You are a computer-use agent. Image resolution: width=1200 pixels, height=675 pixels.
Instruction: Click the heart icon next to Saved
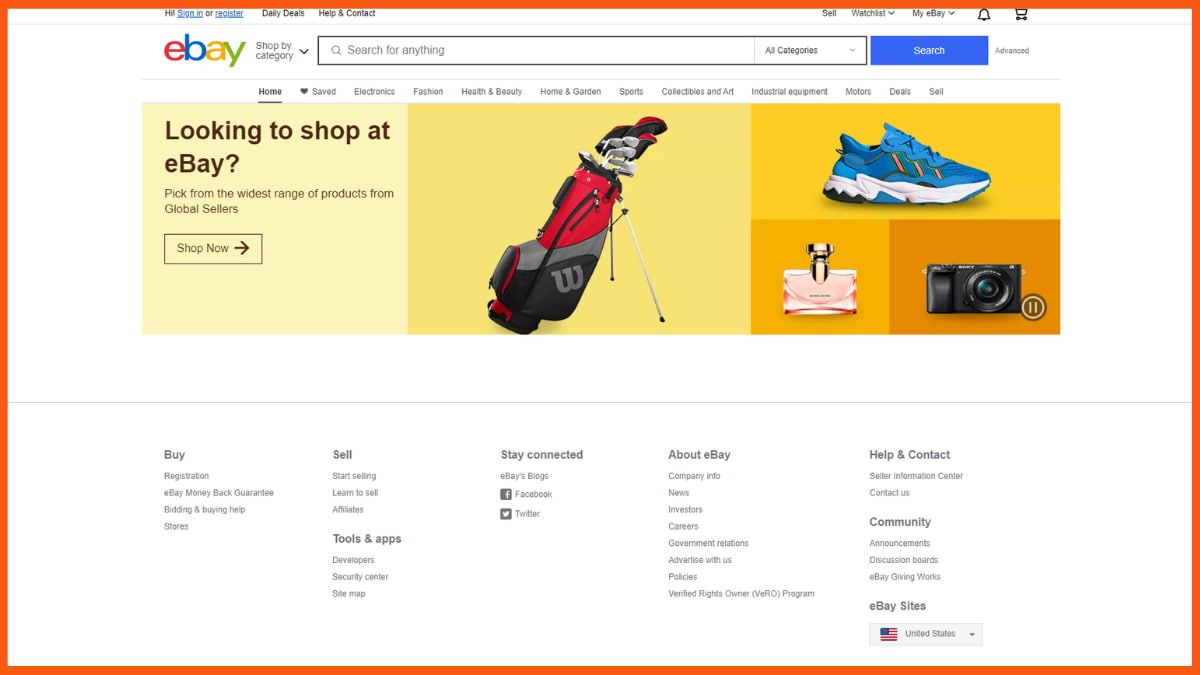coord(304,91)
